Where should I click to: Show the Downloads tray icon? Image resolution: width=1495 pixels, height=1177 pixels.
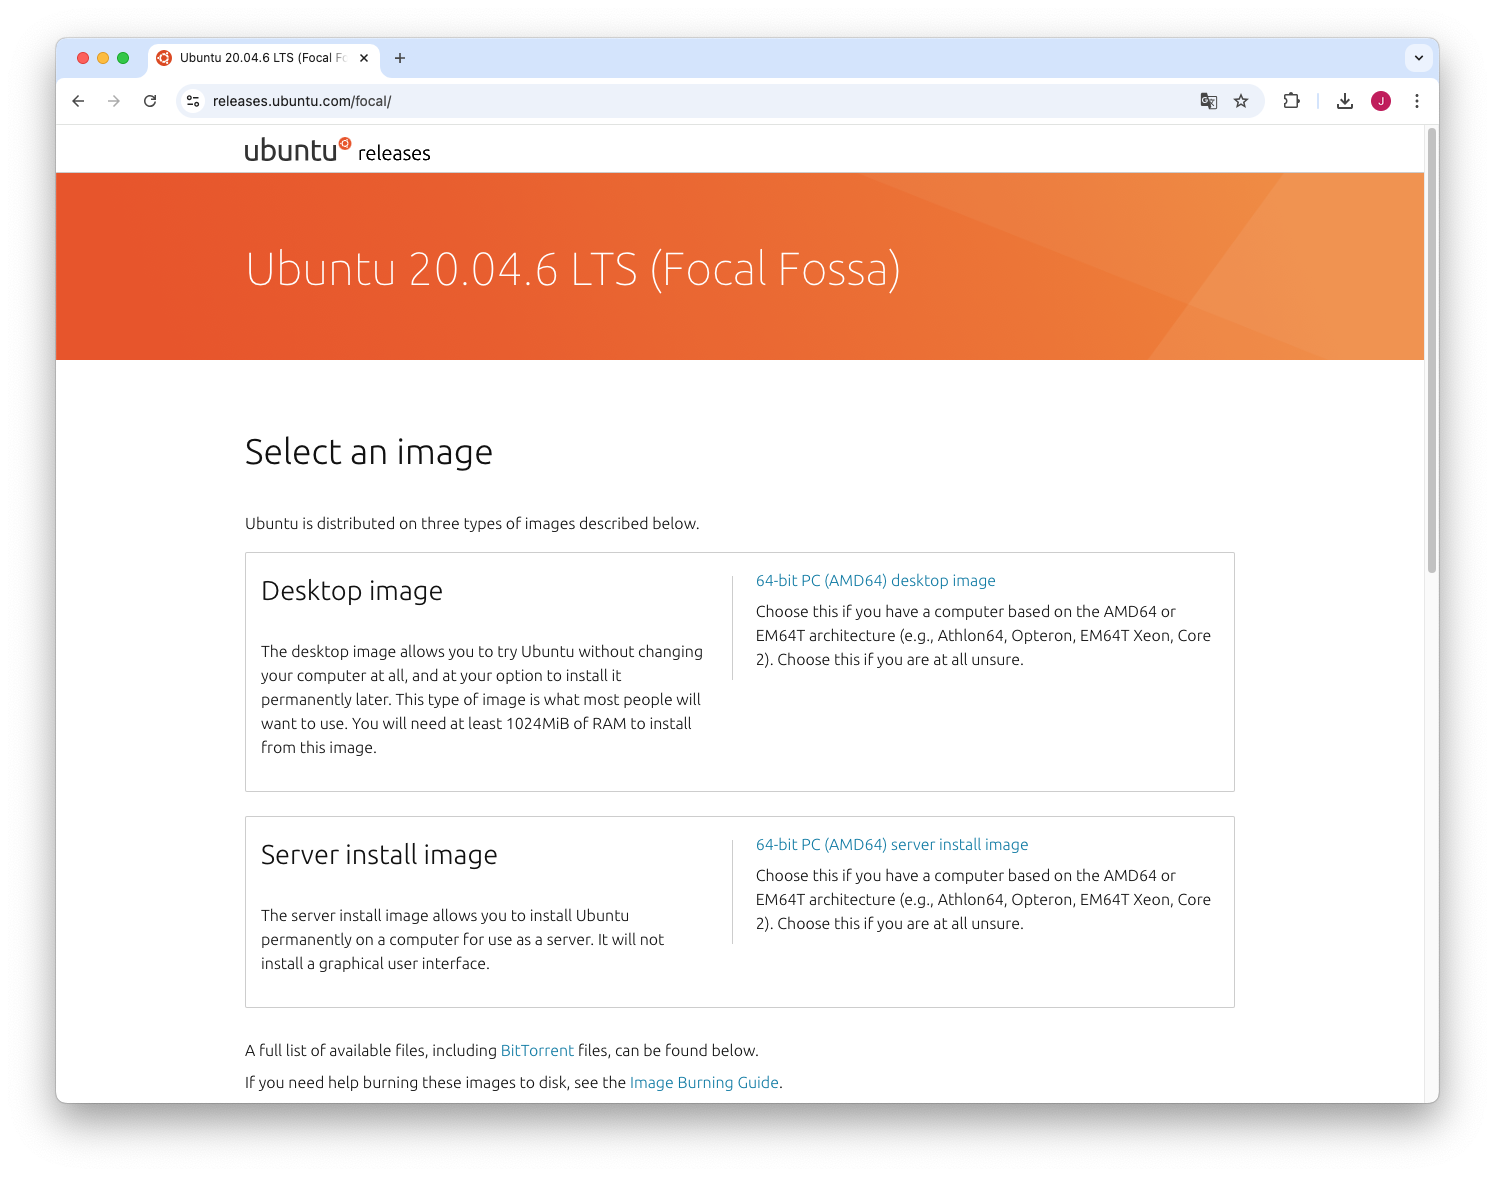[x=1345, y=101]
